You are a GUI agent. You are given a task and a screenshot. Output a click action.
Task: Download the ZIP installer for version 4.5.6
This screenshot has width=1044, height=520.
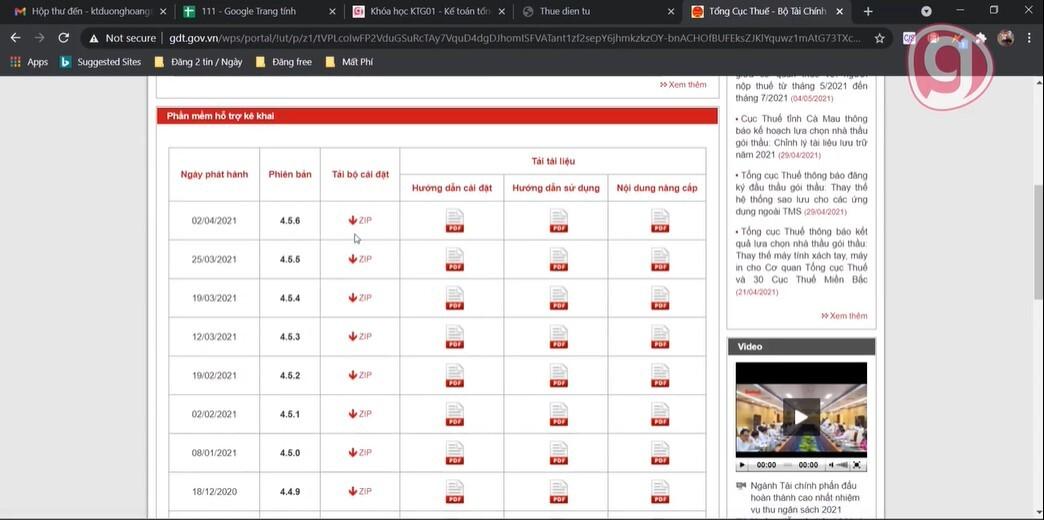coord(360,220)
